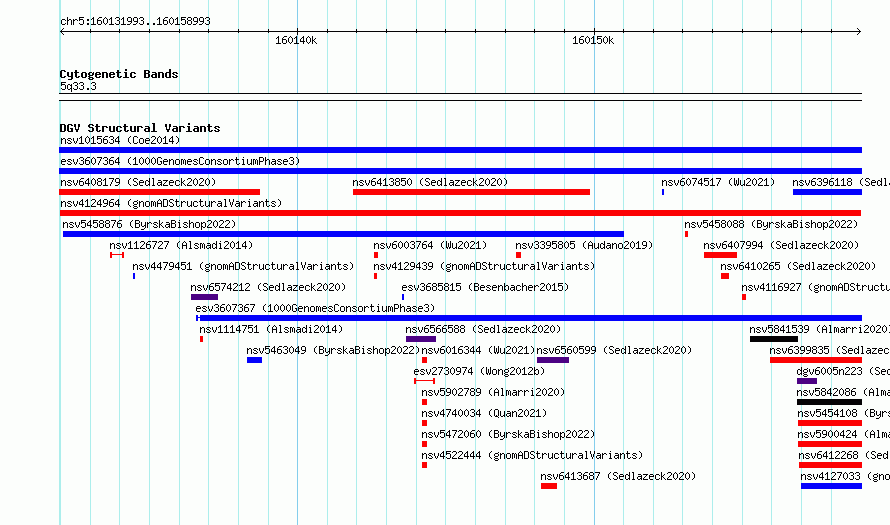Click nsv5458876 (ByrskaBishop2022) label
890x525 pixels.
[149, 224]
